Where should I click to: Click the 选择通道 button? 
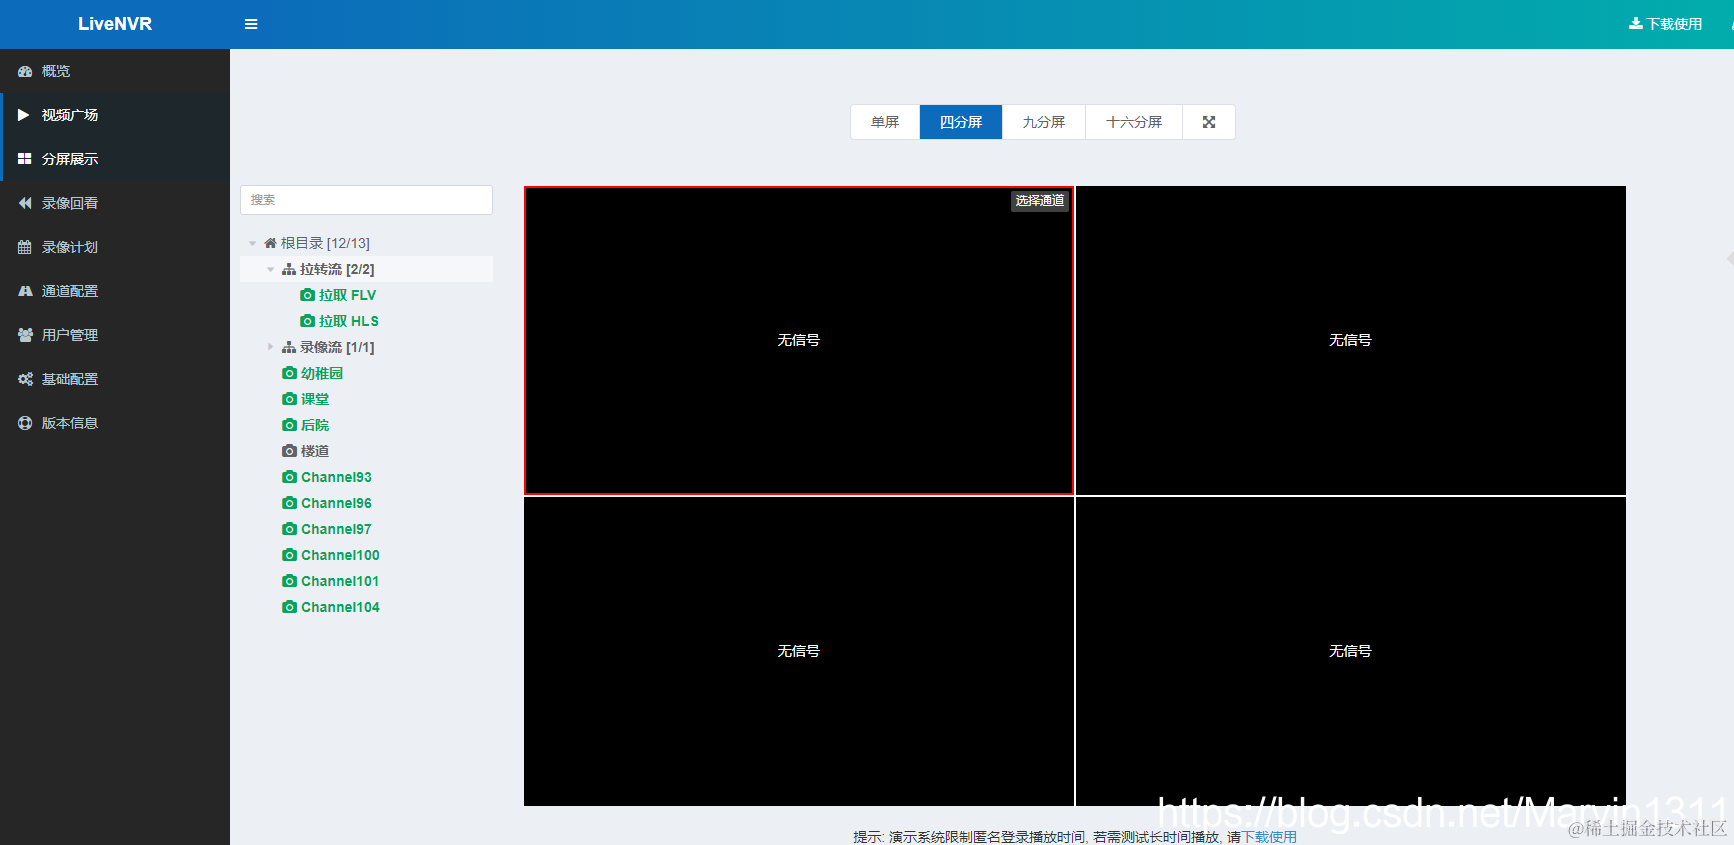1040,201
